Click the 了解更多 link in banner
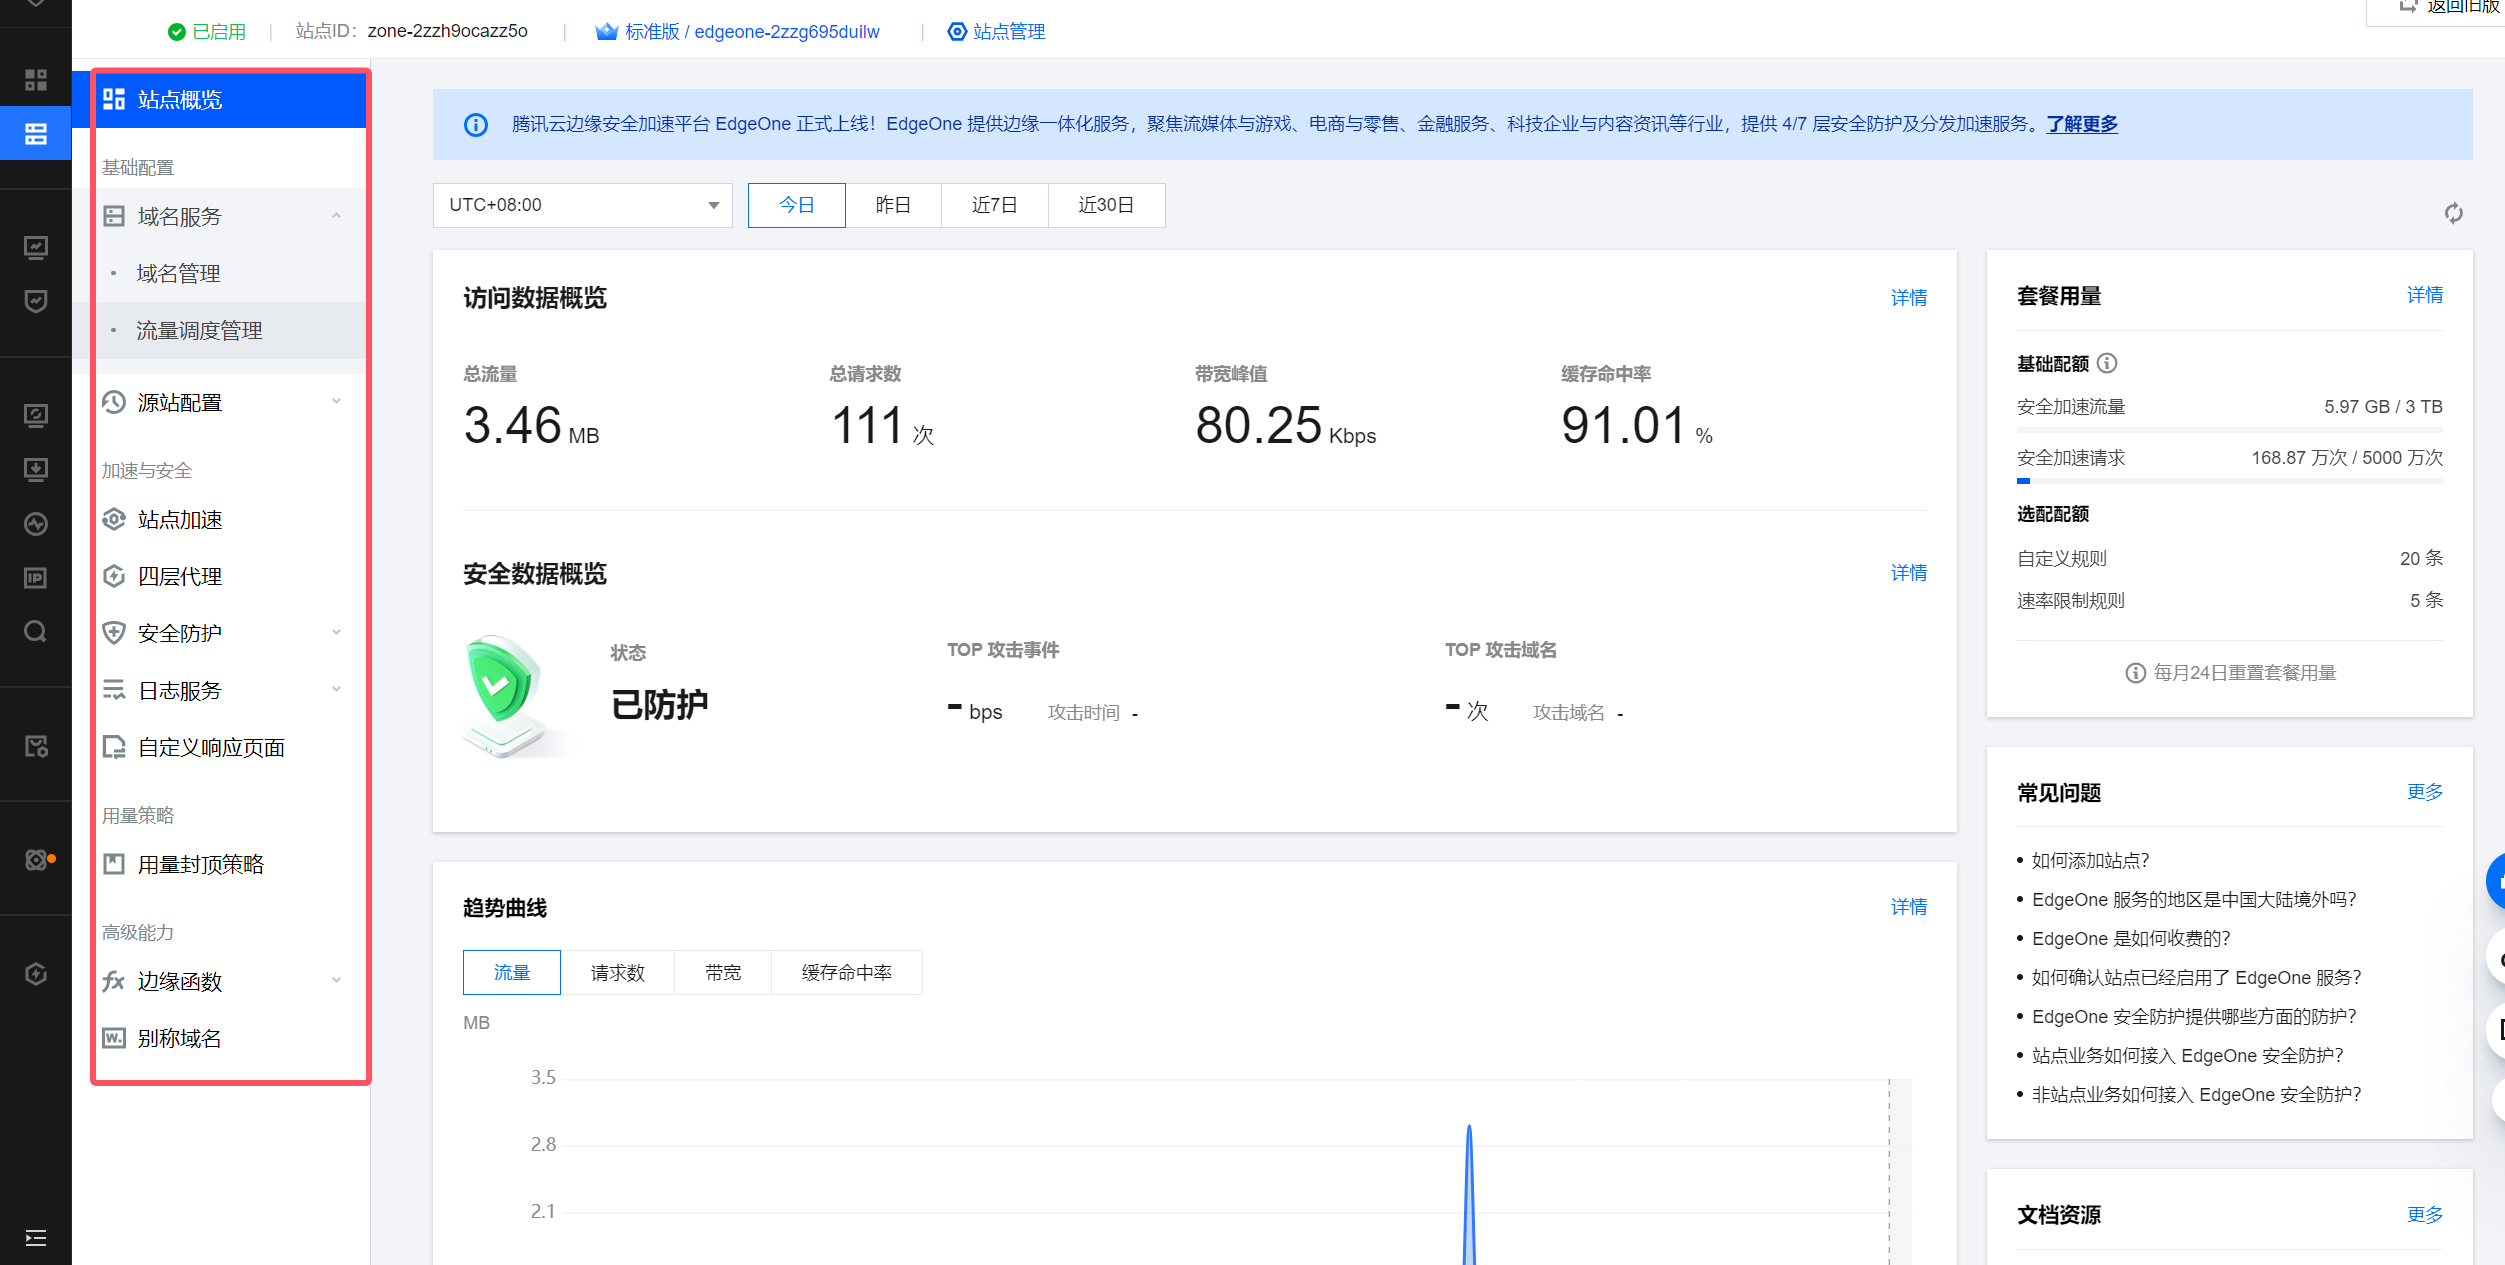The image size is (2505, 1265). pyautogui.click(x=2081, y=124)
